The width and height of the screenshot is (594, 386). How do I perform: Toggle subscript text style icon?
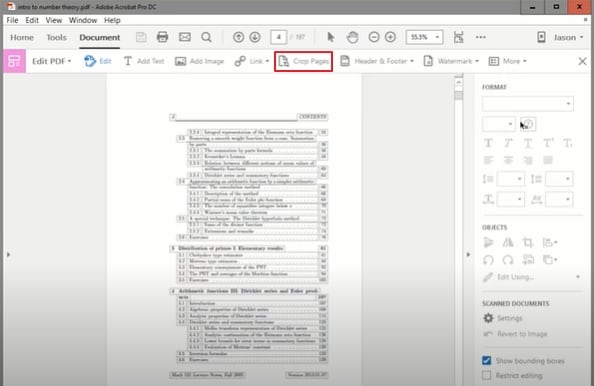(567, 143)
